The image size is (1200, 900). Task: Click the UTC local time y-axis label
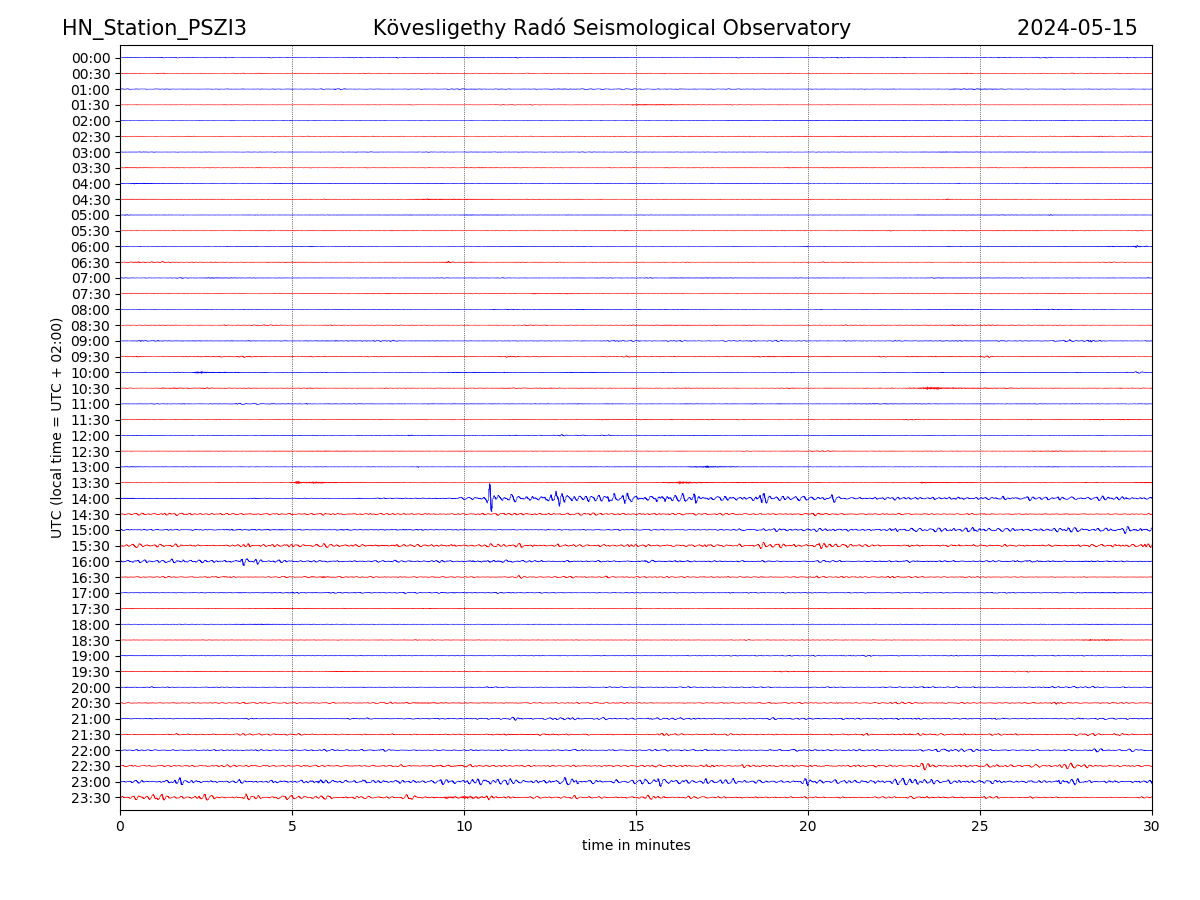pos(57,427)
